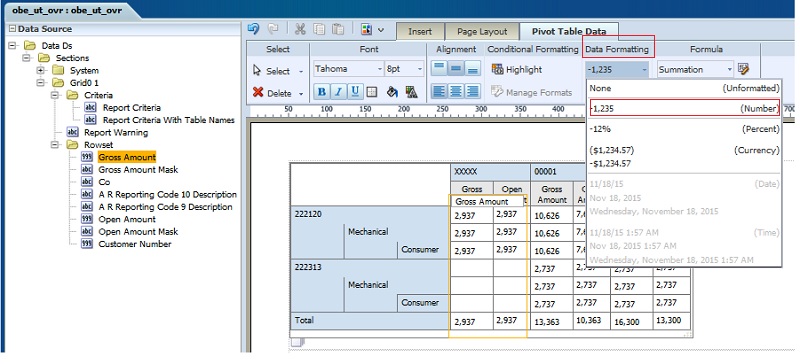Collapse the Sections tree node

[27, 58]
